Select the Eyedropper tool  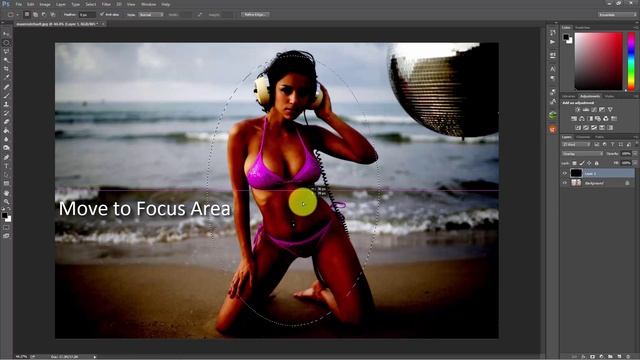[x=6, y=78]
